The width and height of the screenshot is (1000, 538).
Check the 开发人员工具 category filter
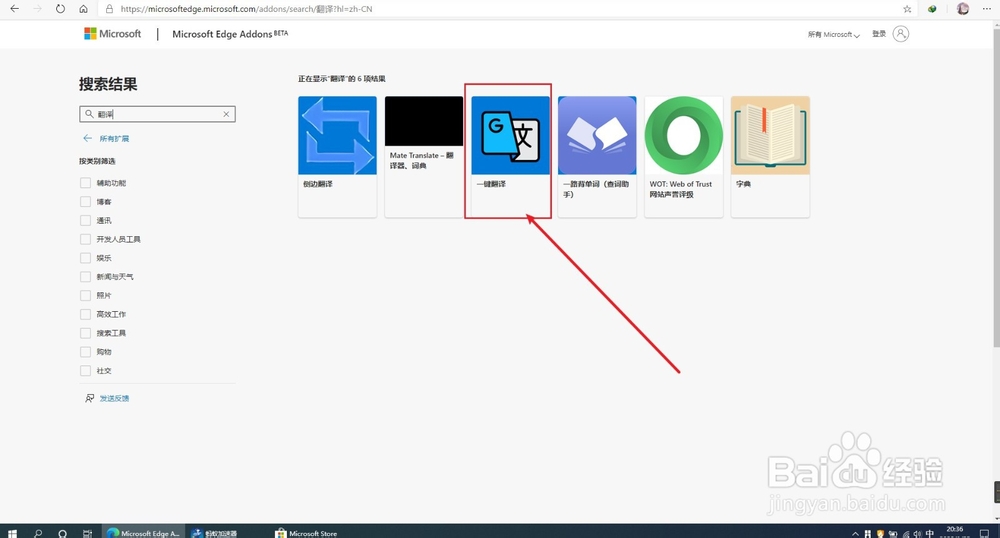pyautogui.click(x=85, y=239)
